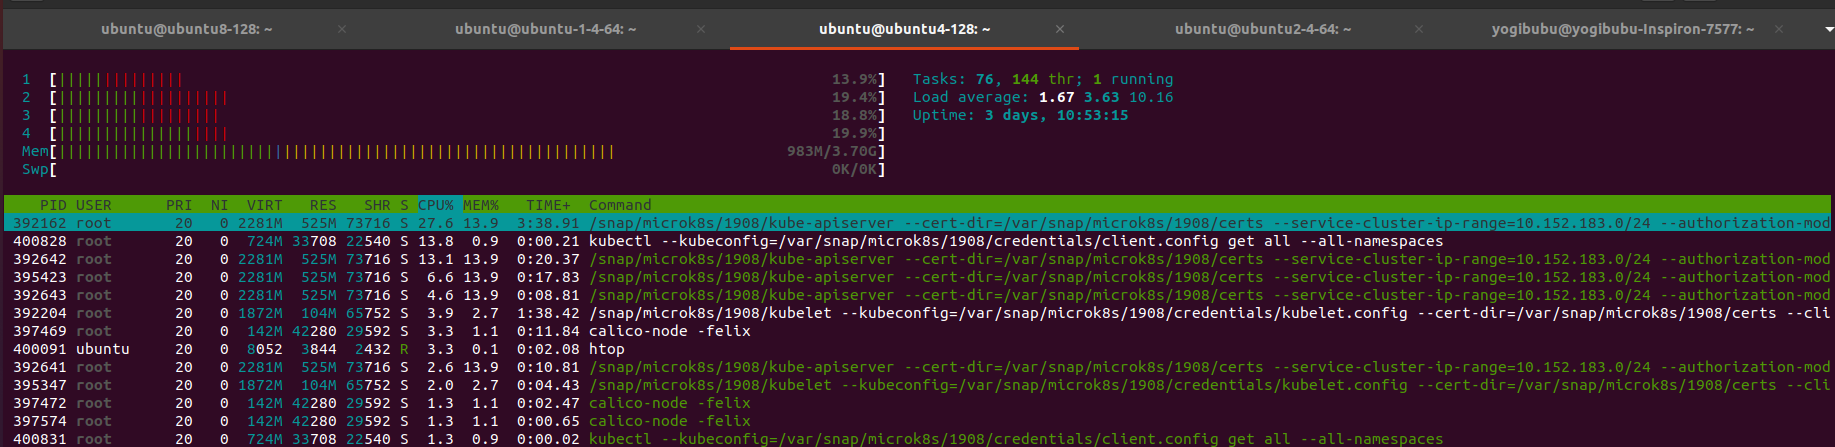The image size is (1835, 447).
Task: Select the ubuntu@ubuntu4-128 terminal tab
Action: [x=904, y=29]
